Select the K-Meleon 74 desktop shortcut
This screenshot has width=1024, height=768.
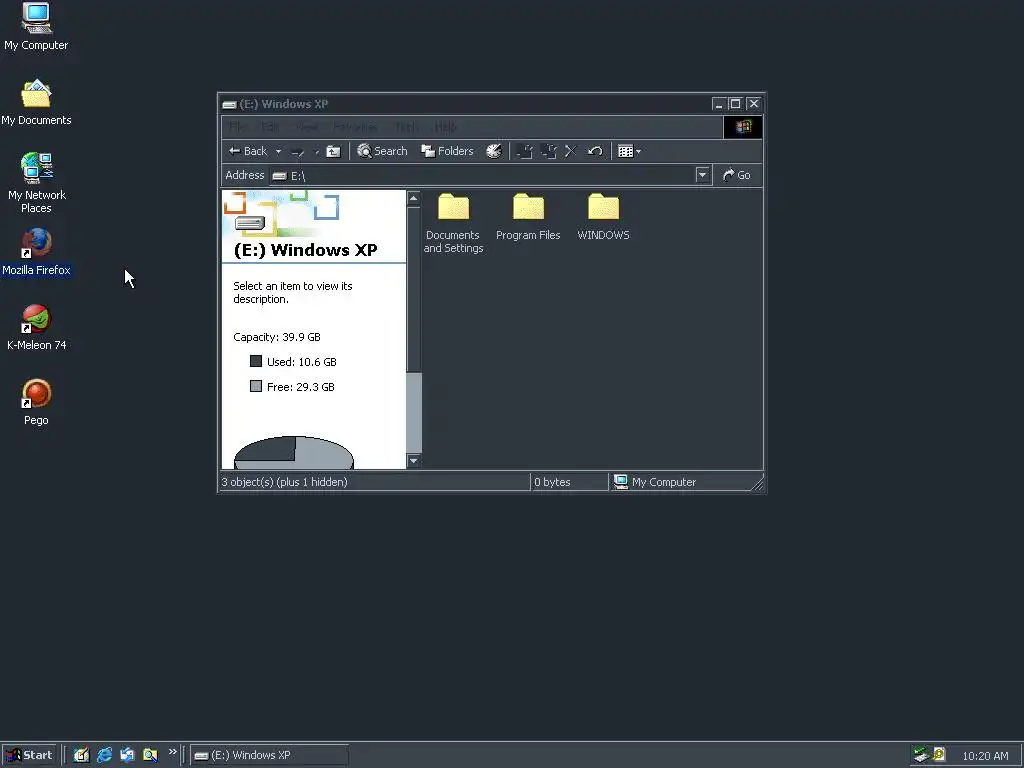click(x=37, y=328)
